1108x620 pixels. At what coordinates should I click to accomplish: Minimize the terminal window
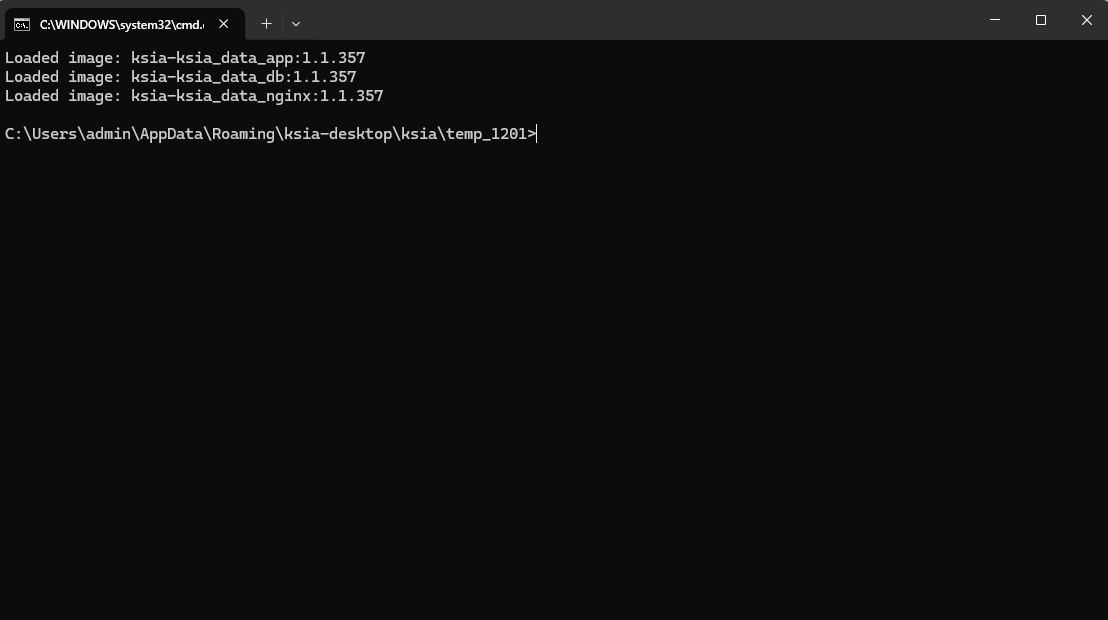[x=995, y=20]
